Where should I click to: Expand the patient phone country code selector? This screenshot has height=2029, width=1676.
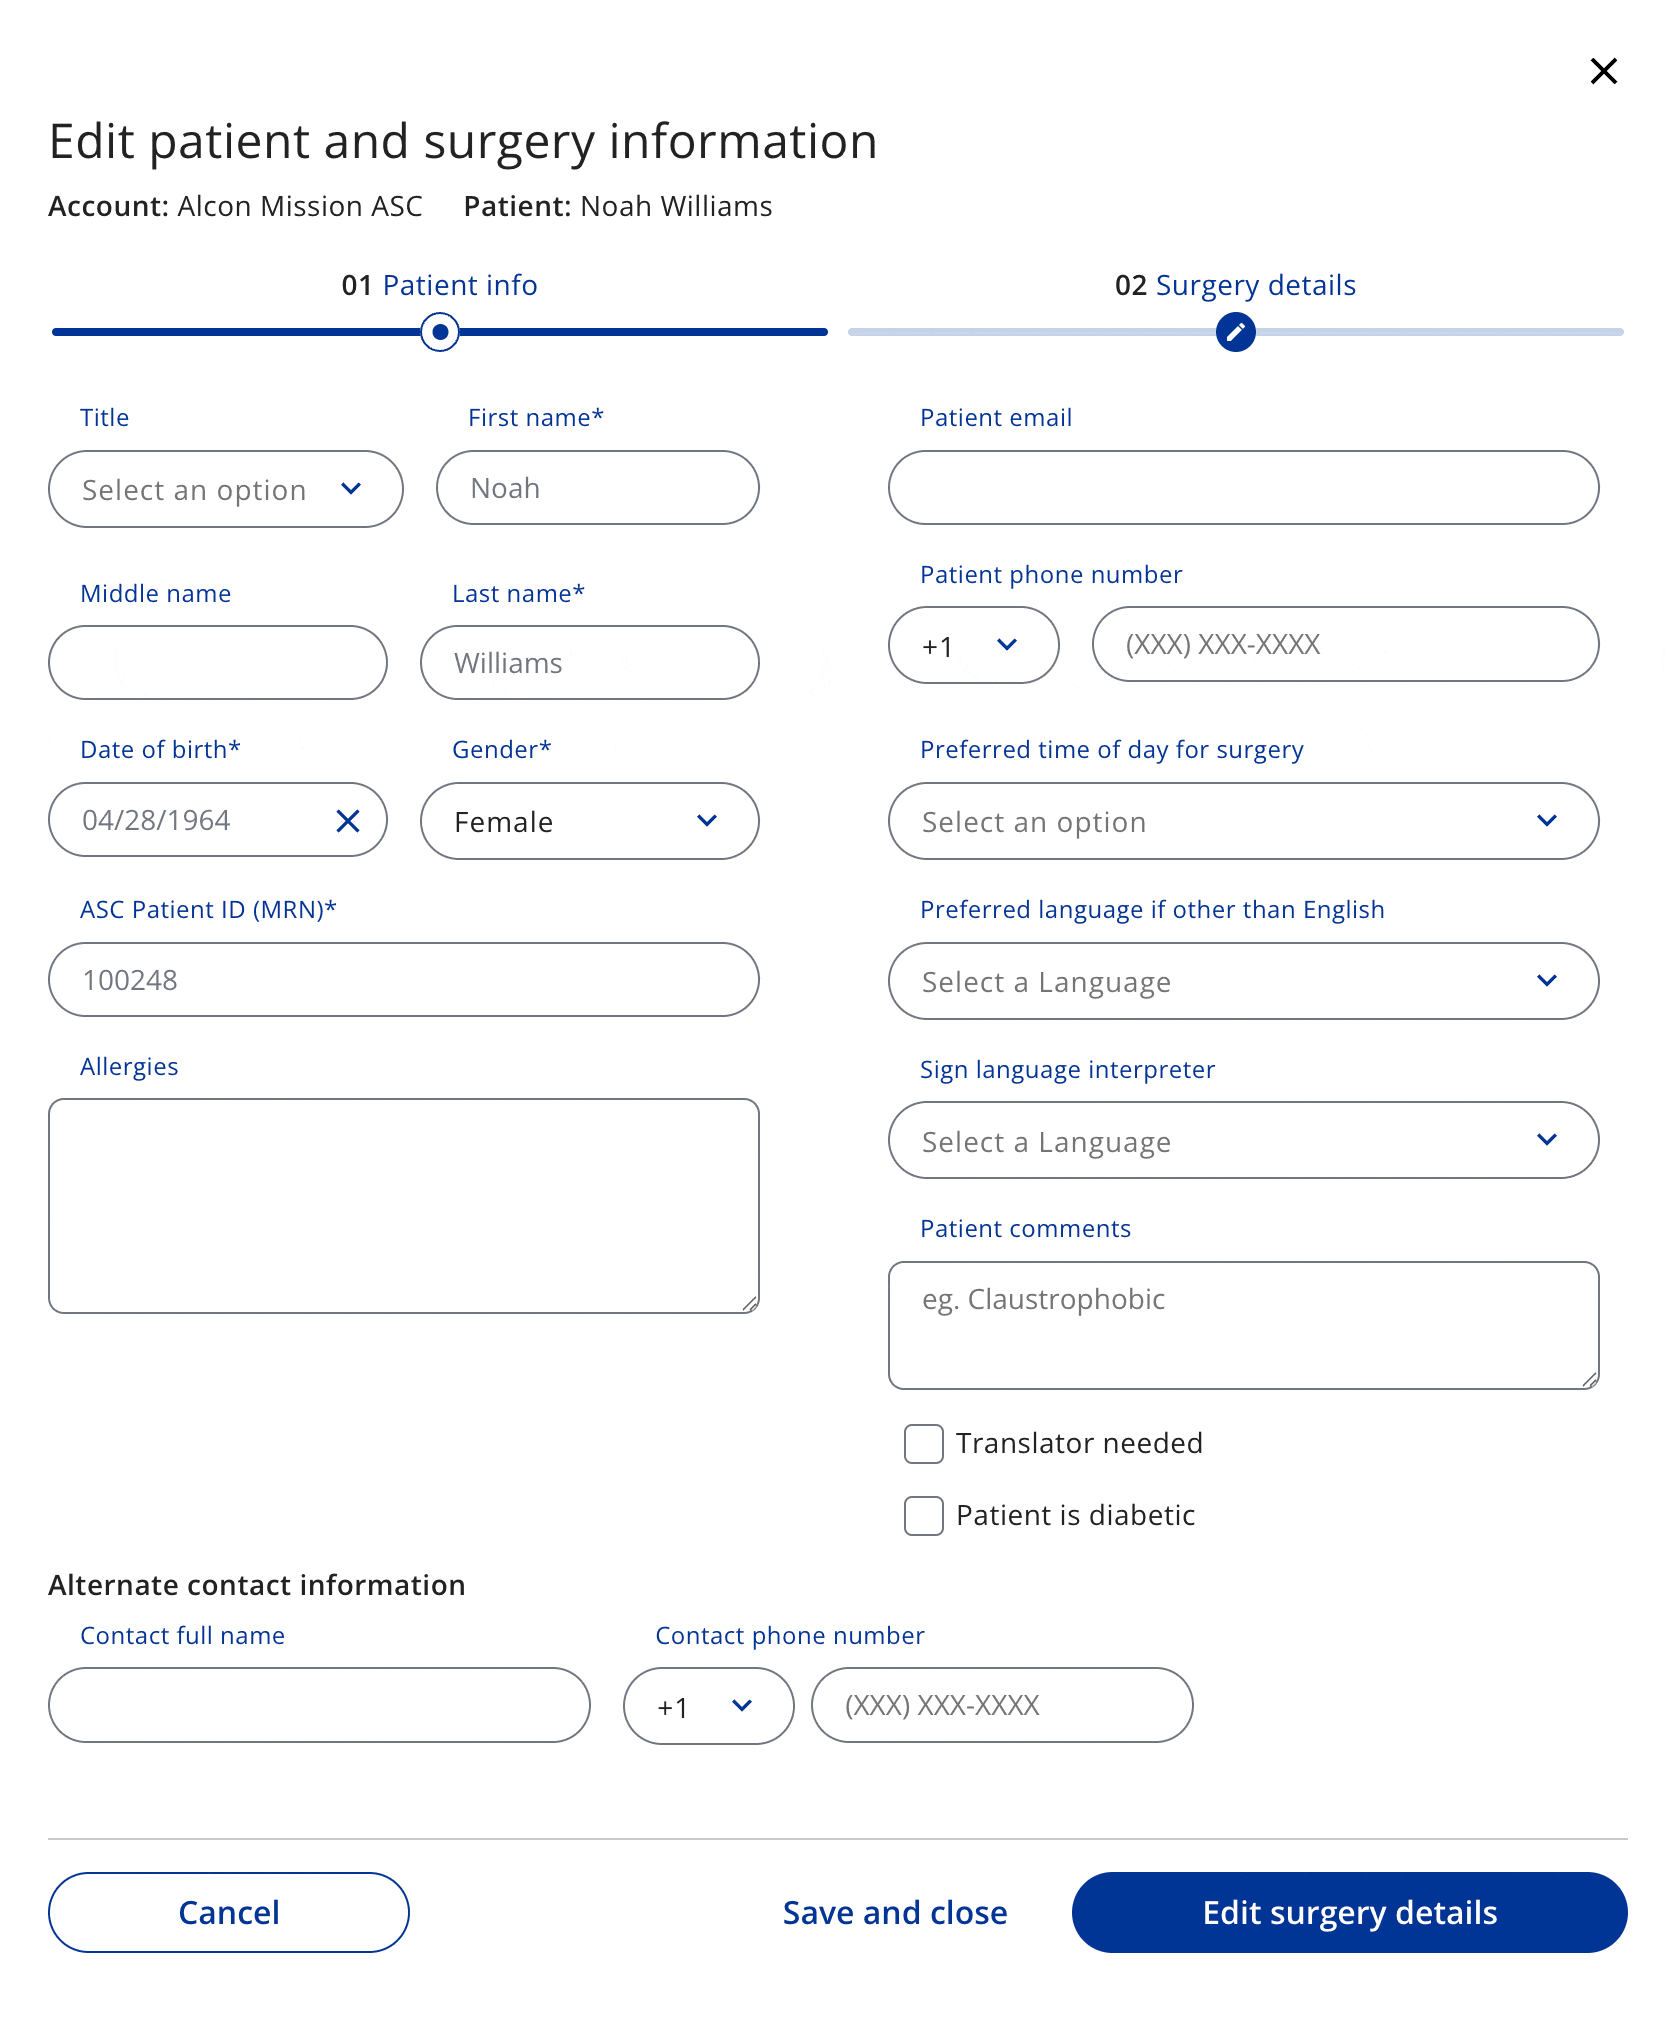[973, 645]
